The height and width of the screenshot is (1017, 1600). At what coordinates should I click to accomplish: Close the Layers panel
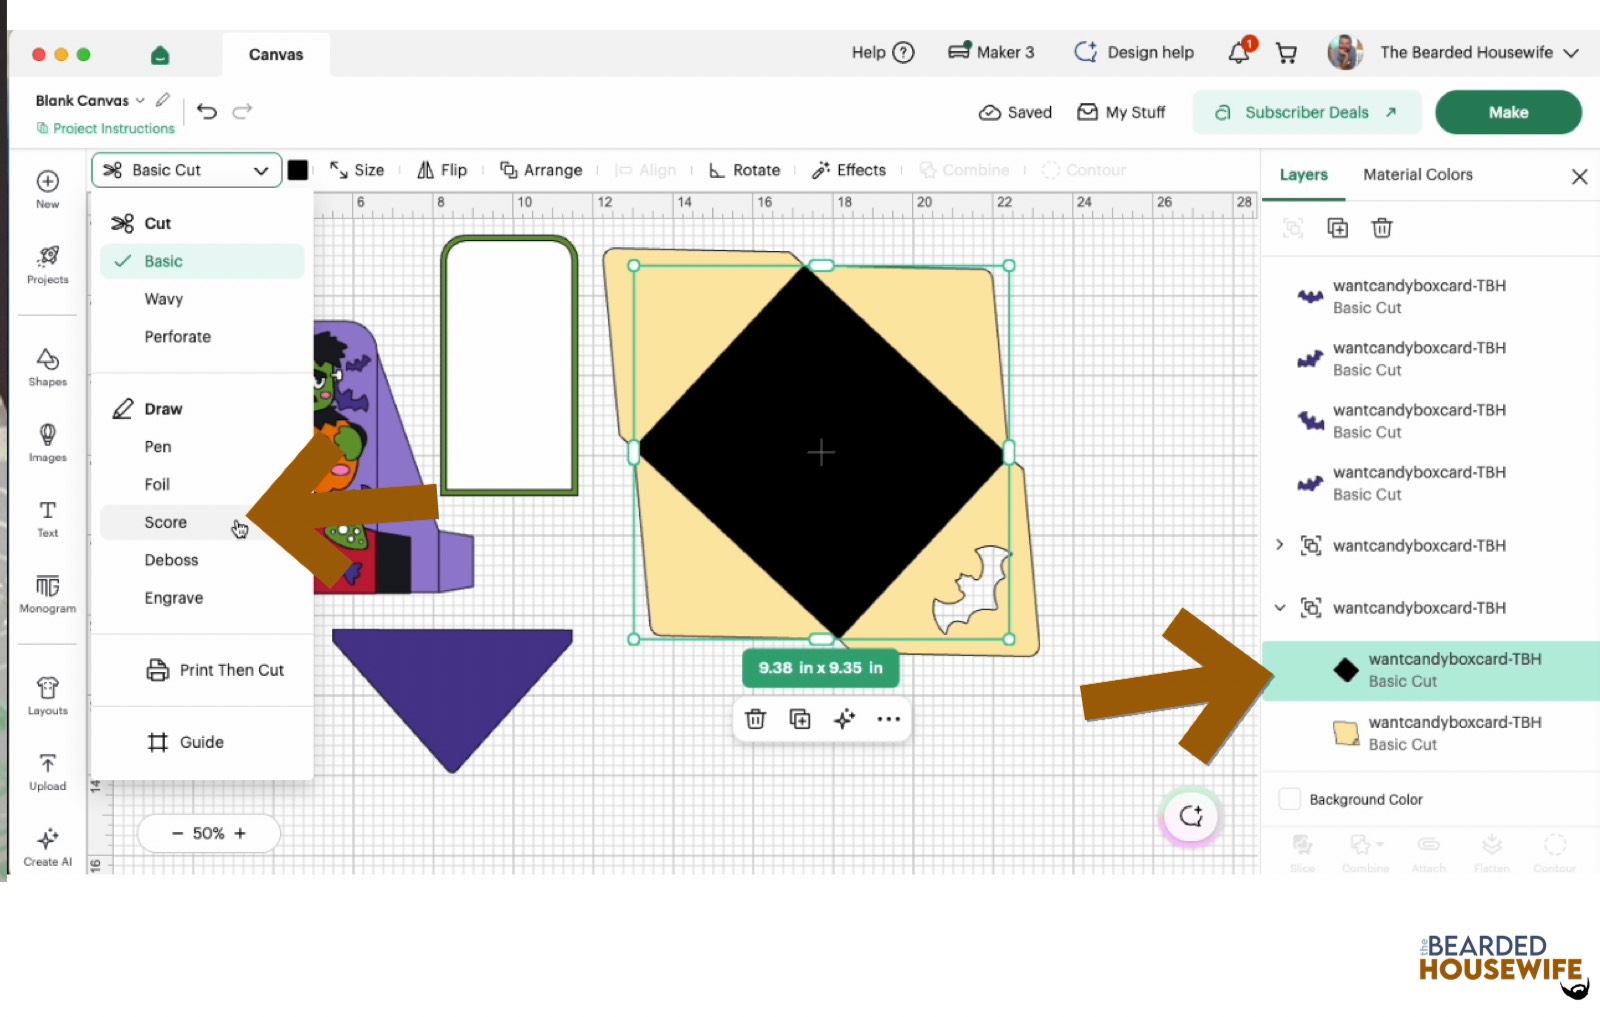pyautogui.click(x=1579, y=176)
